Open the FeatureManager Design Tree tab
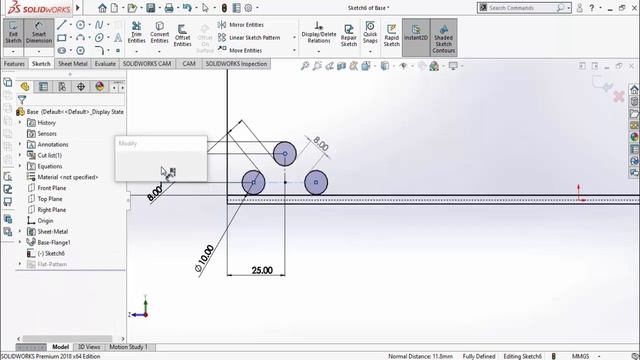640x360 pixels. [25, 87]
